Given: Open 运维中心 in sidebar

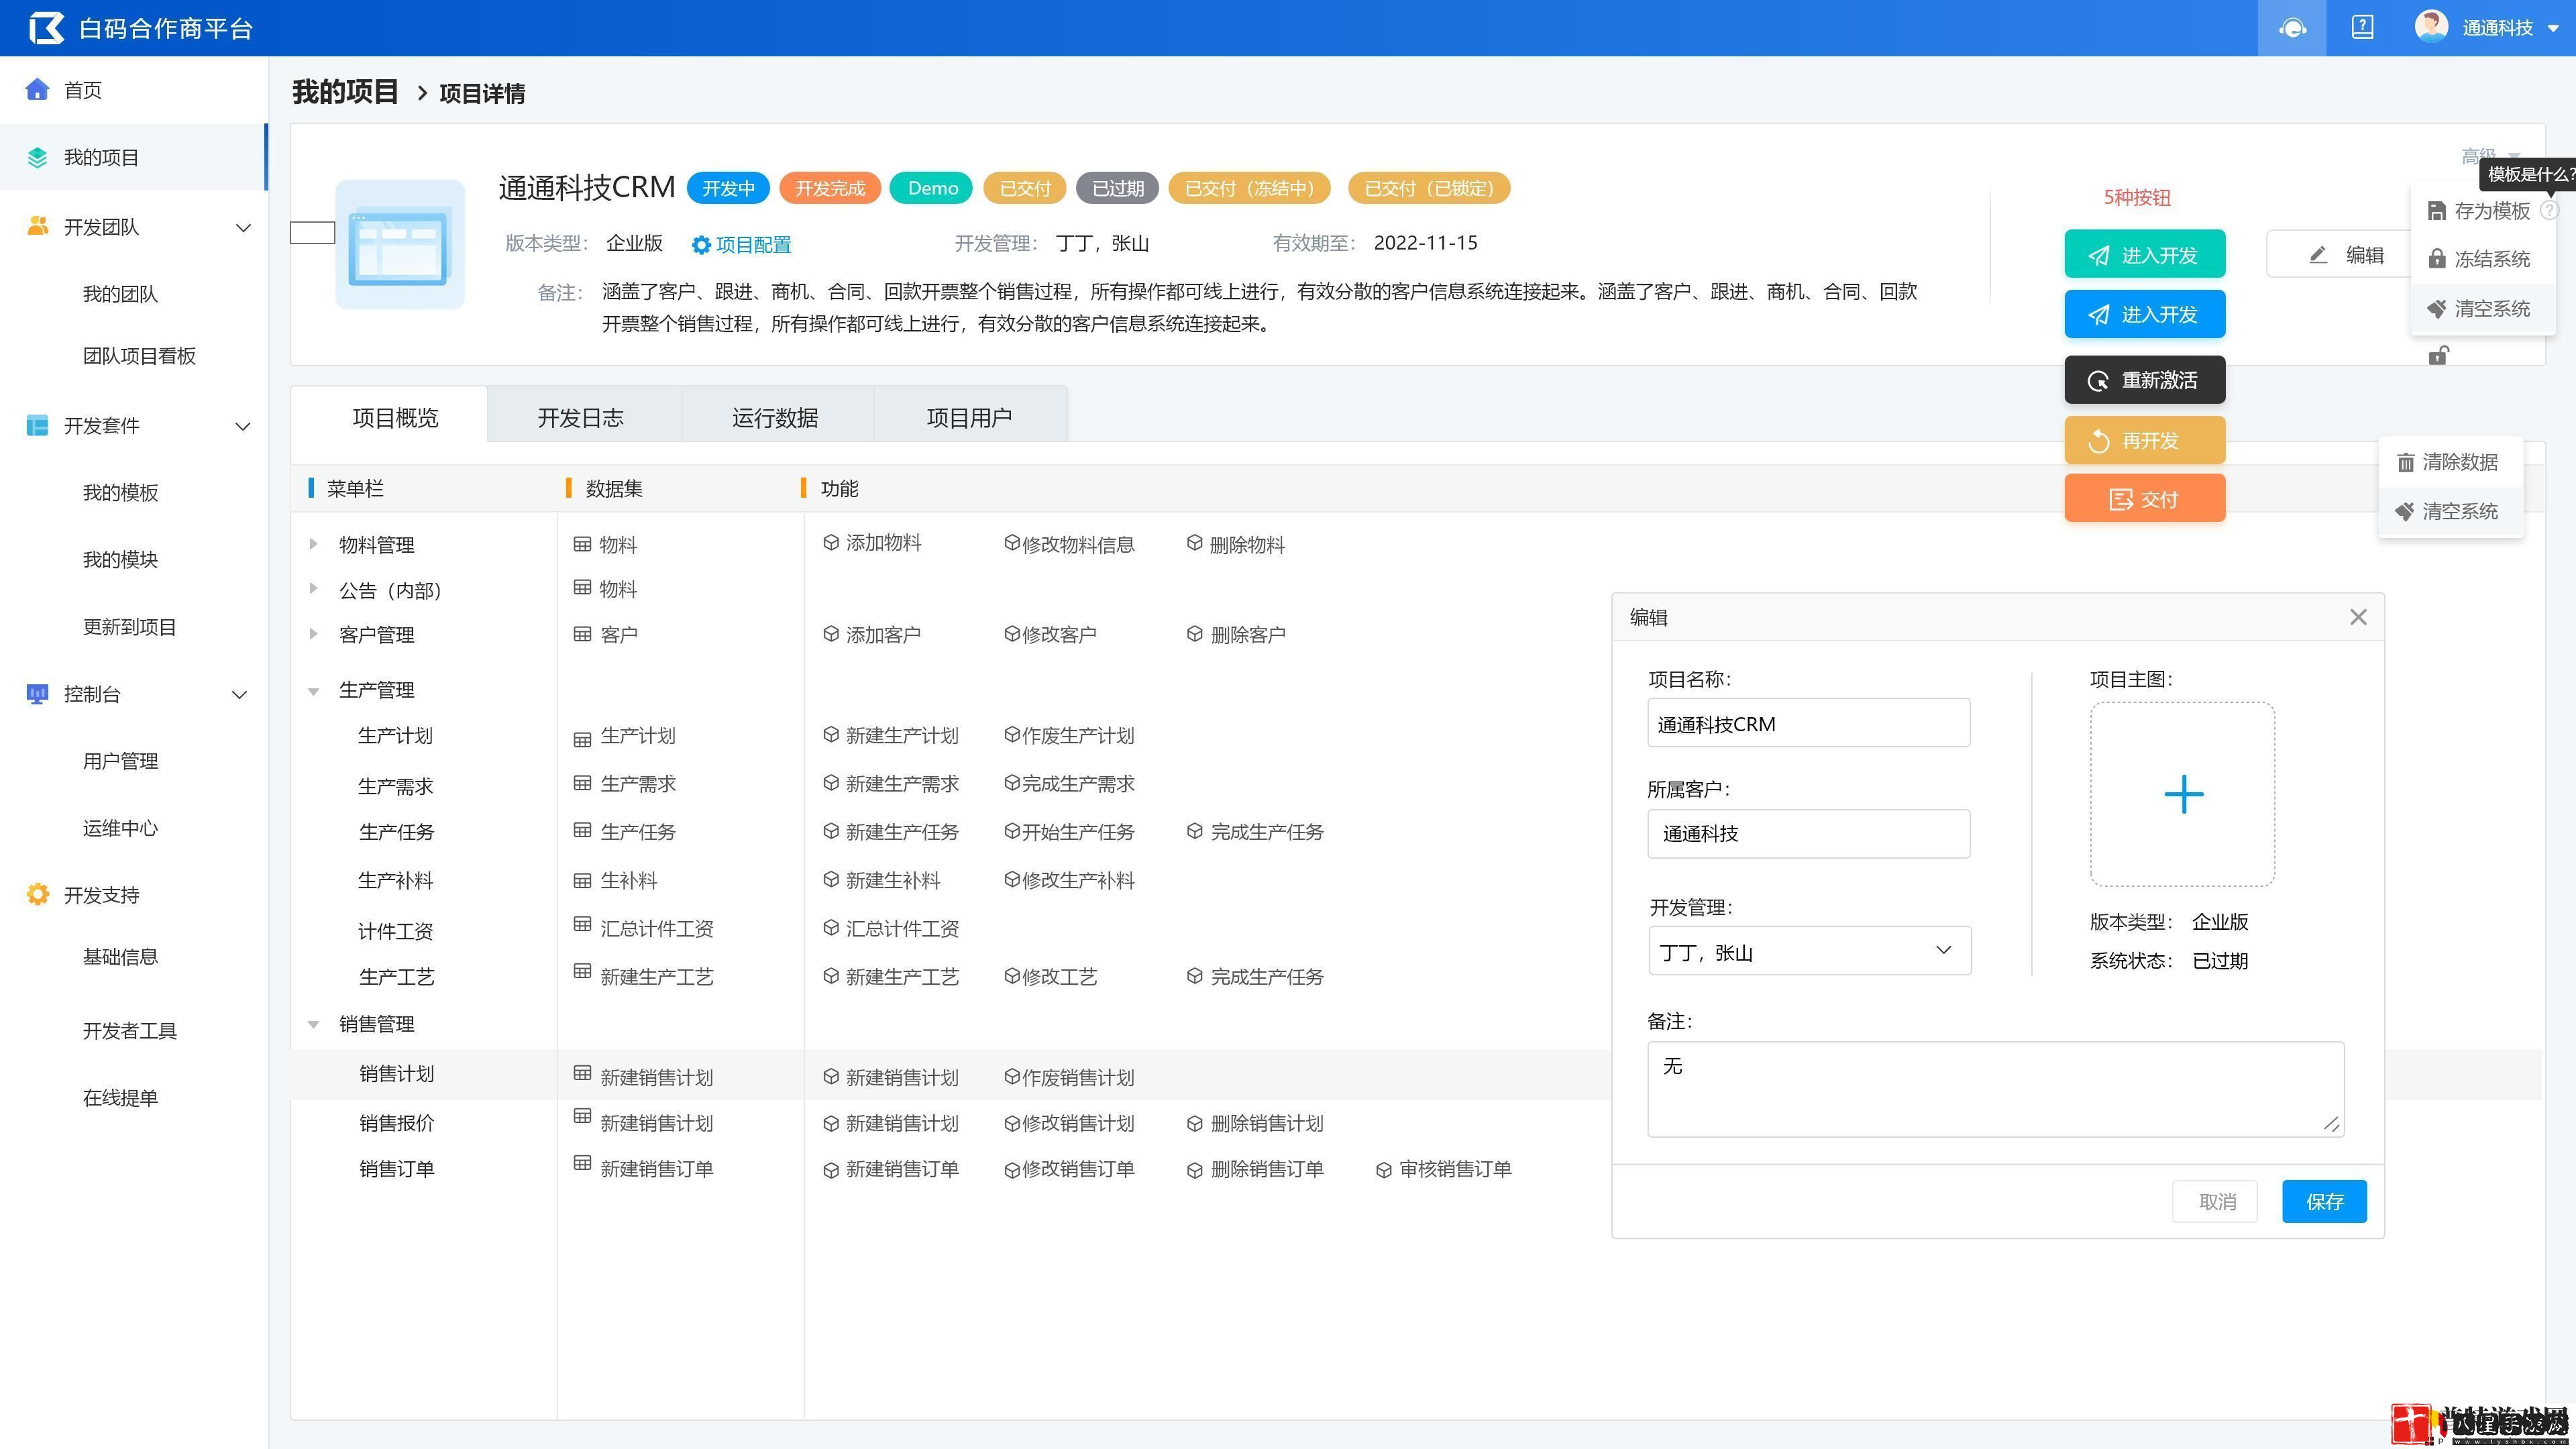Looking at the screenshot, I should (120, 828).
